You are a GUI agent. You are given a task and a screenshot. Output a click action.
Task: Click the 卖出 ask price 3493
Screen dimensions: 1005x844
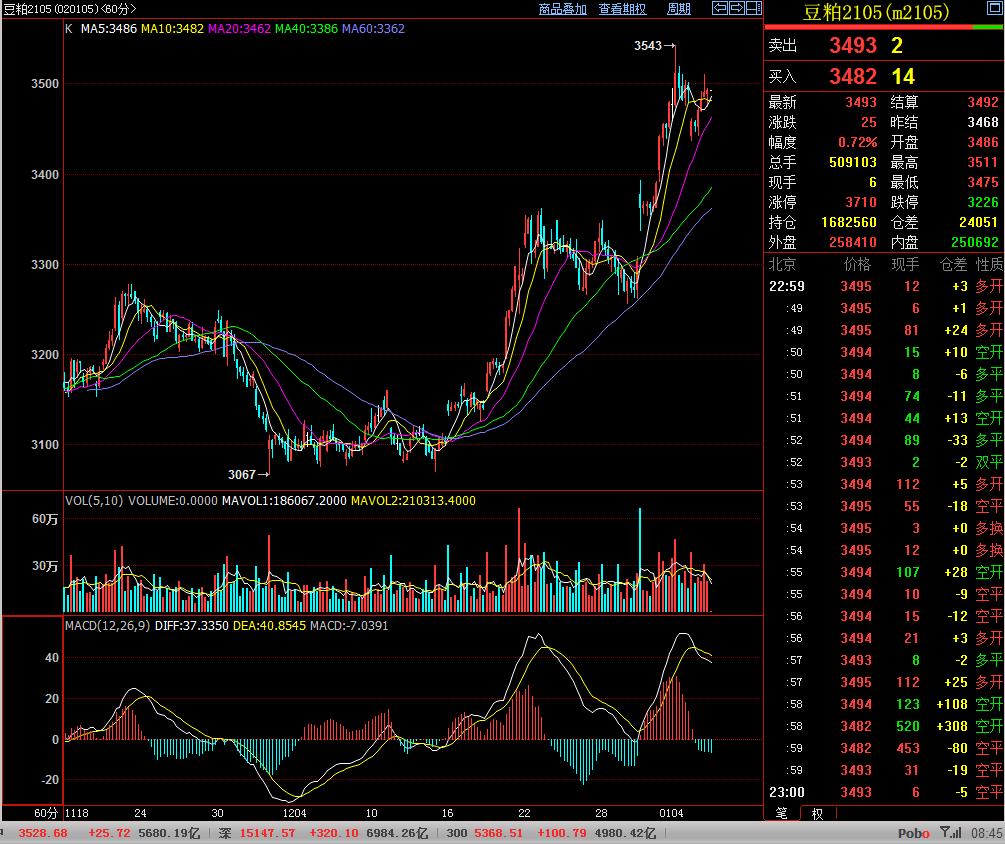coord(852,46)
